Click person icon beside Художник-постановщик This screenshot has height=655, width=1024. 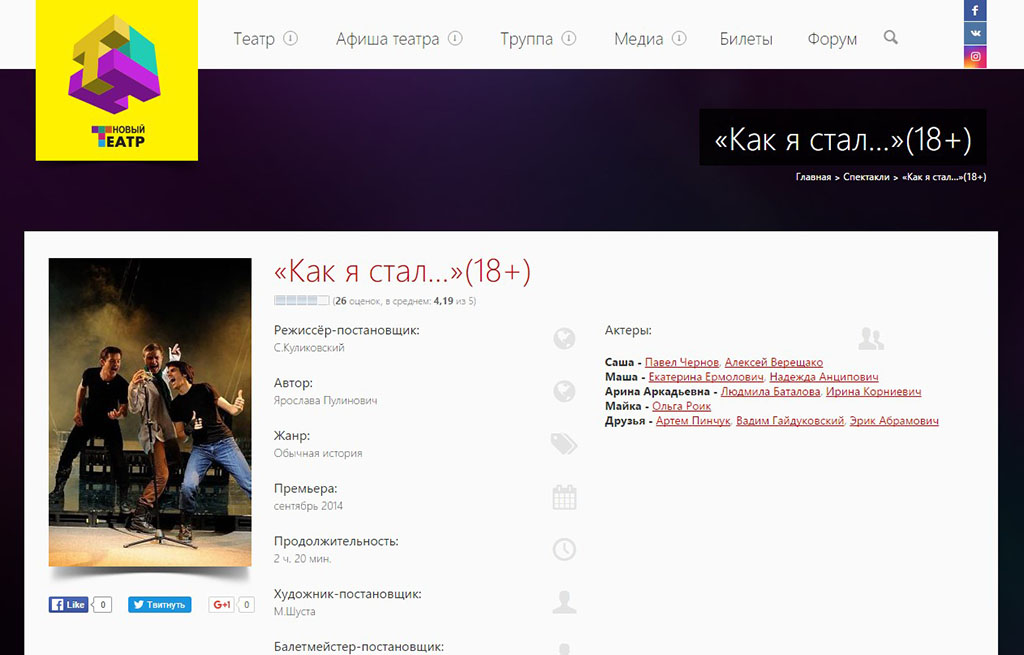(564, 602)
